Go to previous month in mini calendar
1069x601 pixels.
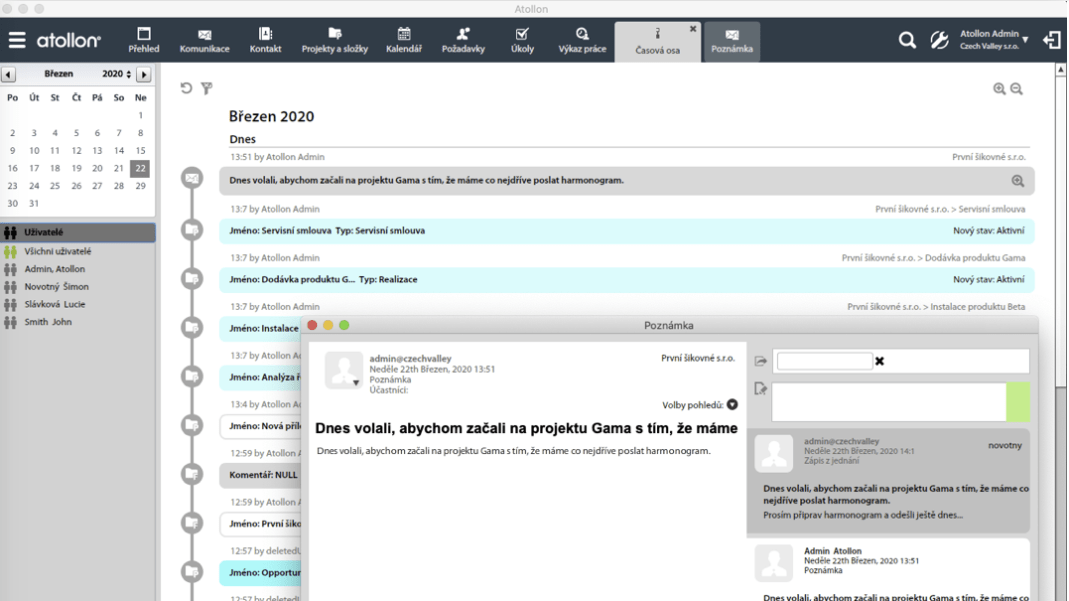point(8,74)
